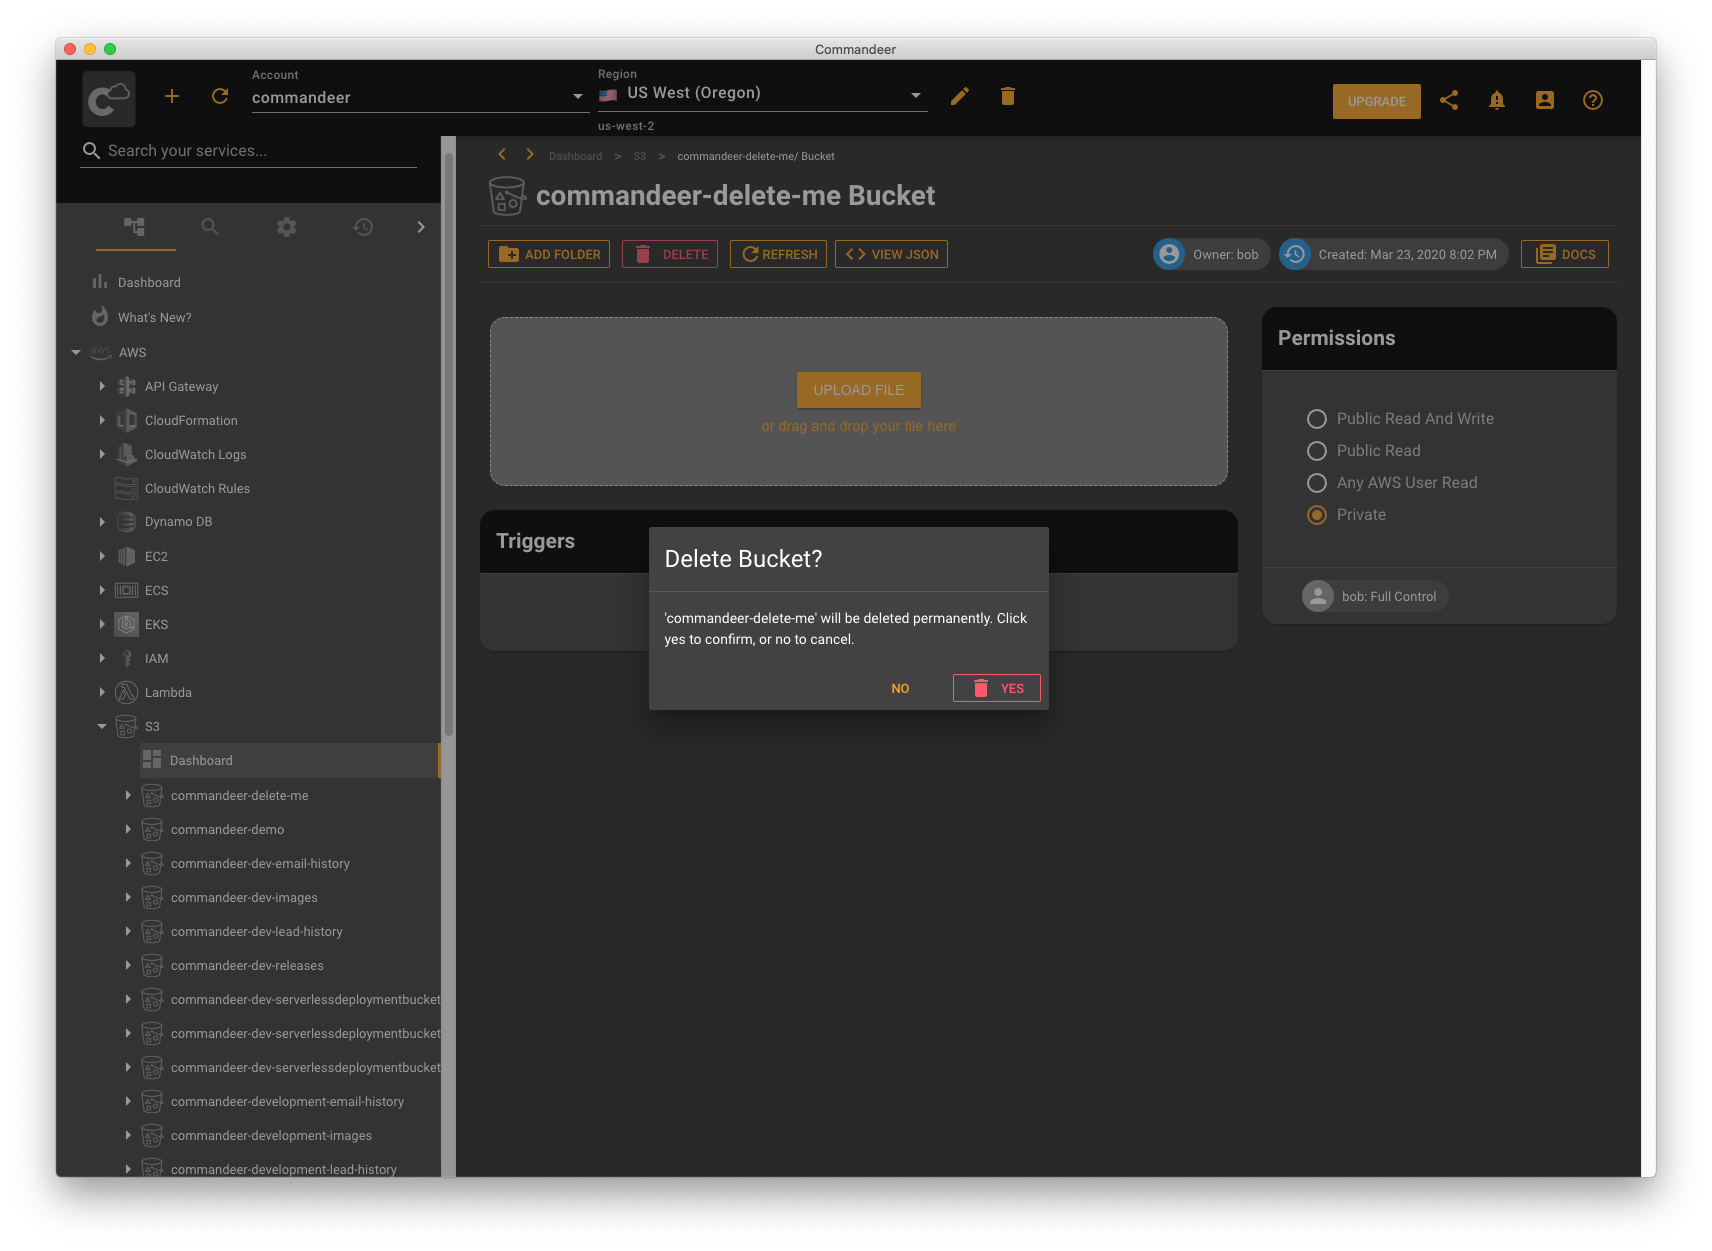
Task: Confirm deletion with the Yes button
Action: (x=997, y=688)
